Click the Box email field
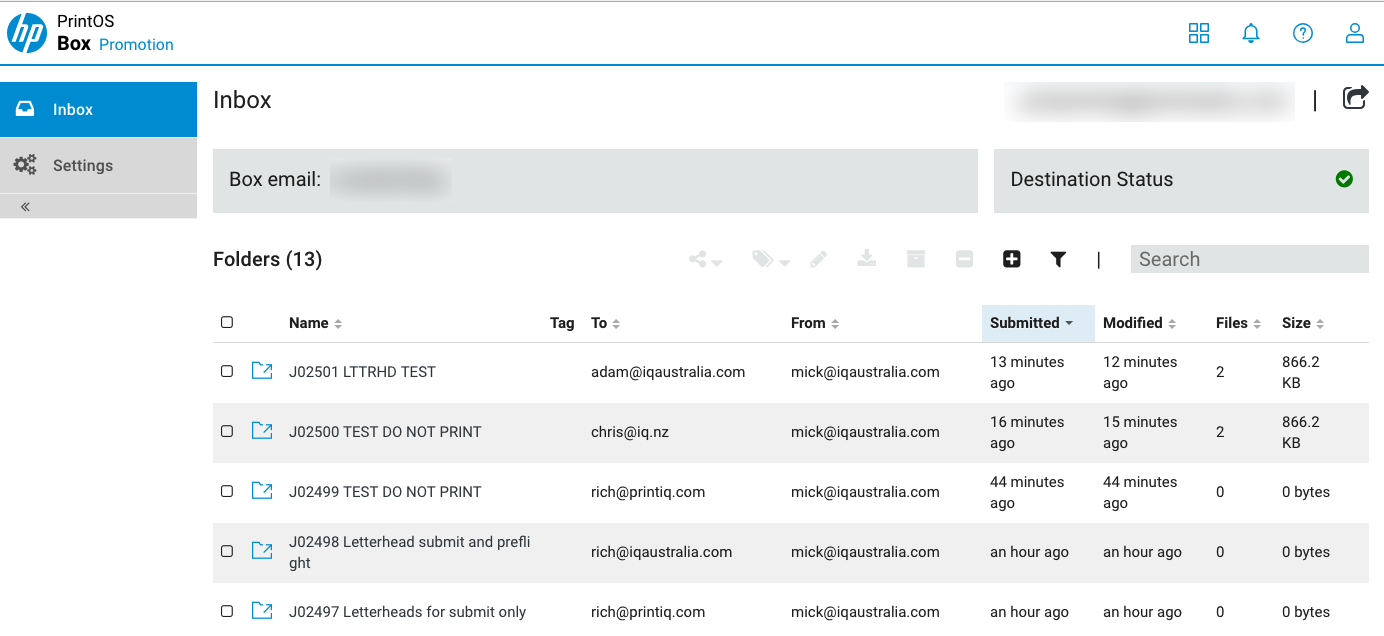This screenshot has width=1384, height=636. (x=595, y=180)
